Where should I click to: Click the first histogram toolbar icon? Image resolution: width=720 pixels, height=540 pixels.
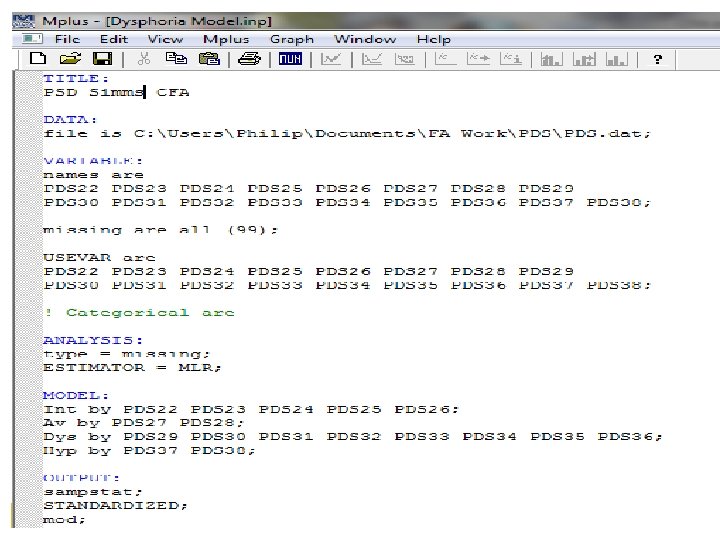click(551, 59)
